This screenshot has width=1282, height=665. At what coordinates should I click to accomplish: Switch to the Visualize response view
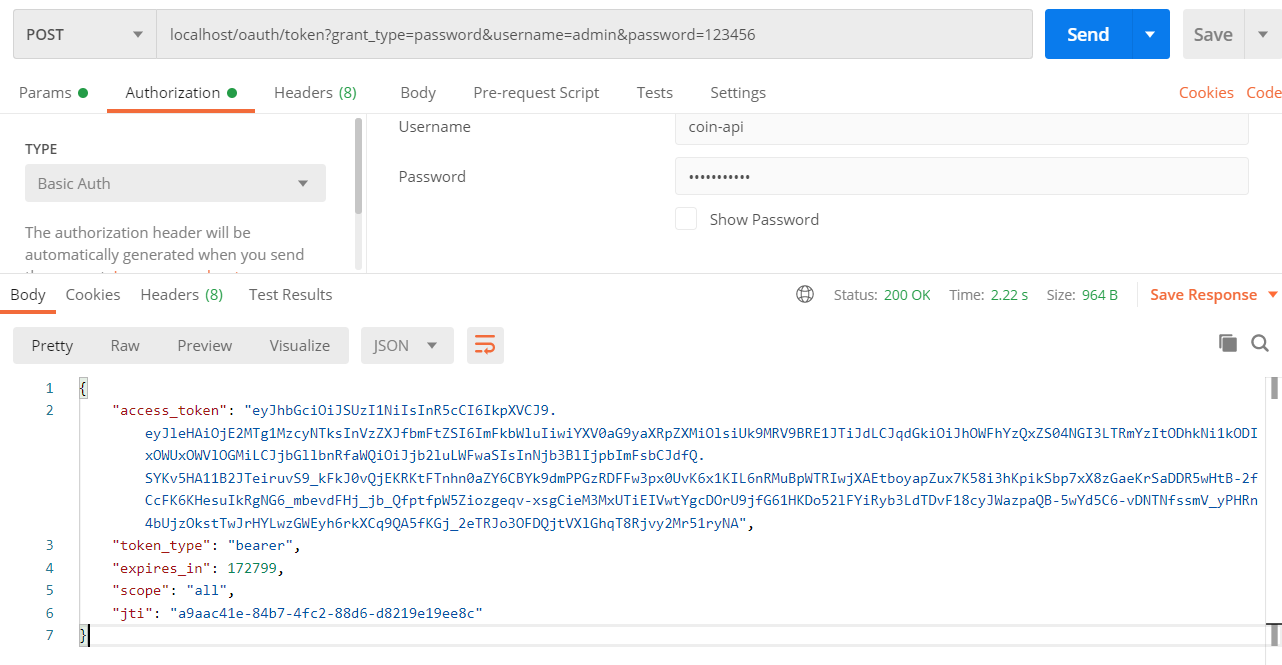[x=299, y=344]
